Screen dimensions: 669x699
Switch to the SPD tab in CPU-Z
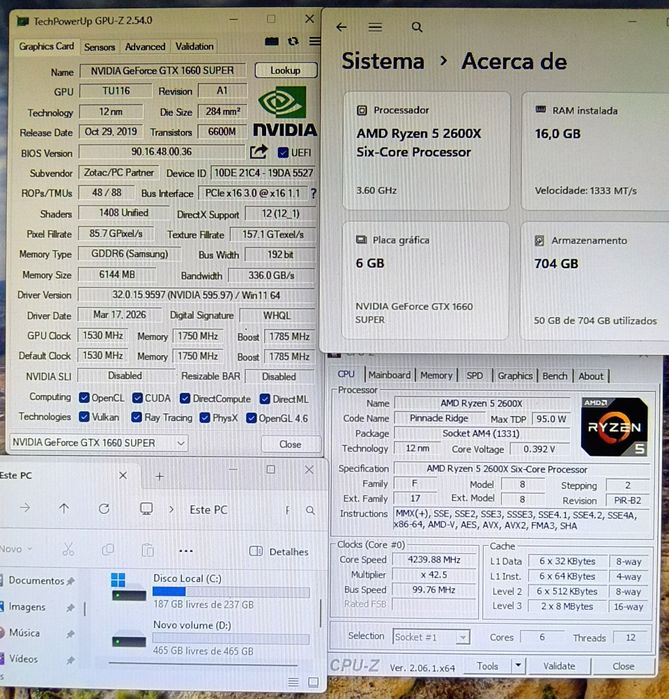[474, 375]
